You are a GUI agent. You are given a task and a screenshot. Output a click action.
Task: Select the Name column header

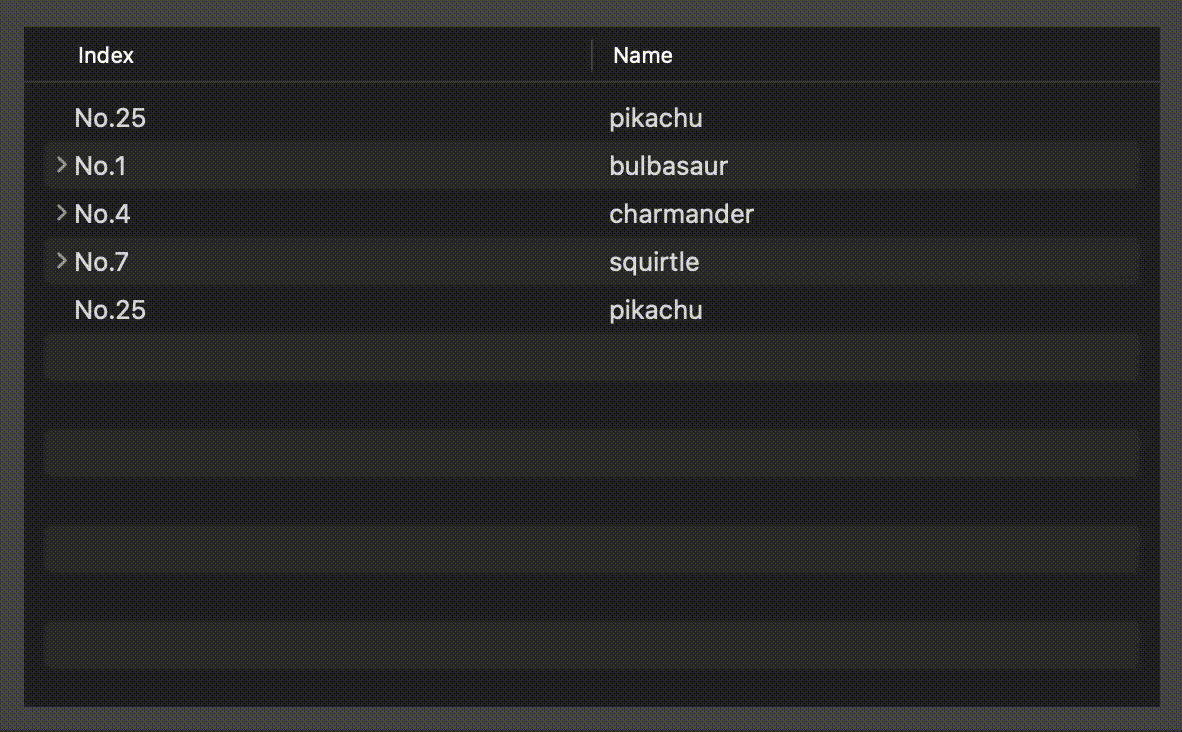coord(642,56)
